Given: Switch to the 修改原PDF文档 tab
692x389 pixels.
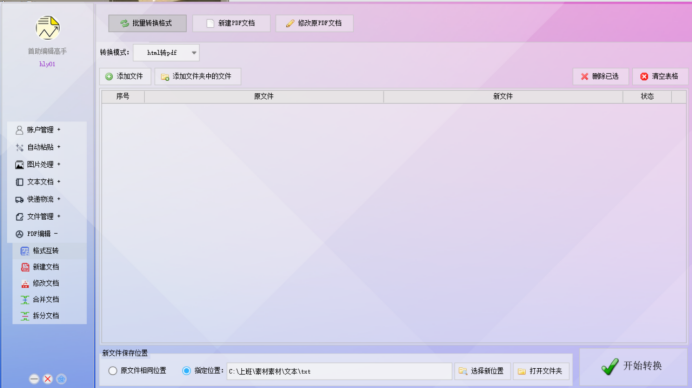Looking at the screenshot, I should tap(314, 23).
